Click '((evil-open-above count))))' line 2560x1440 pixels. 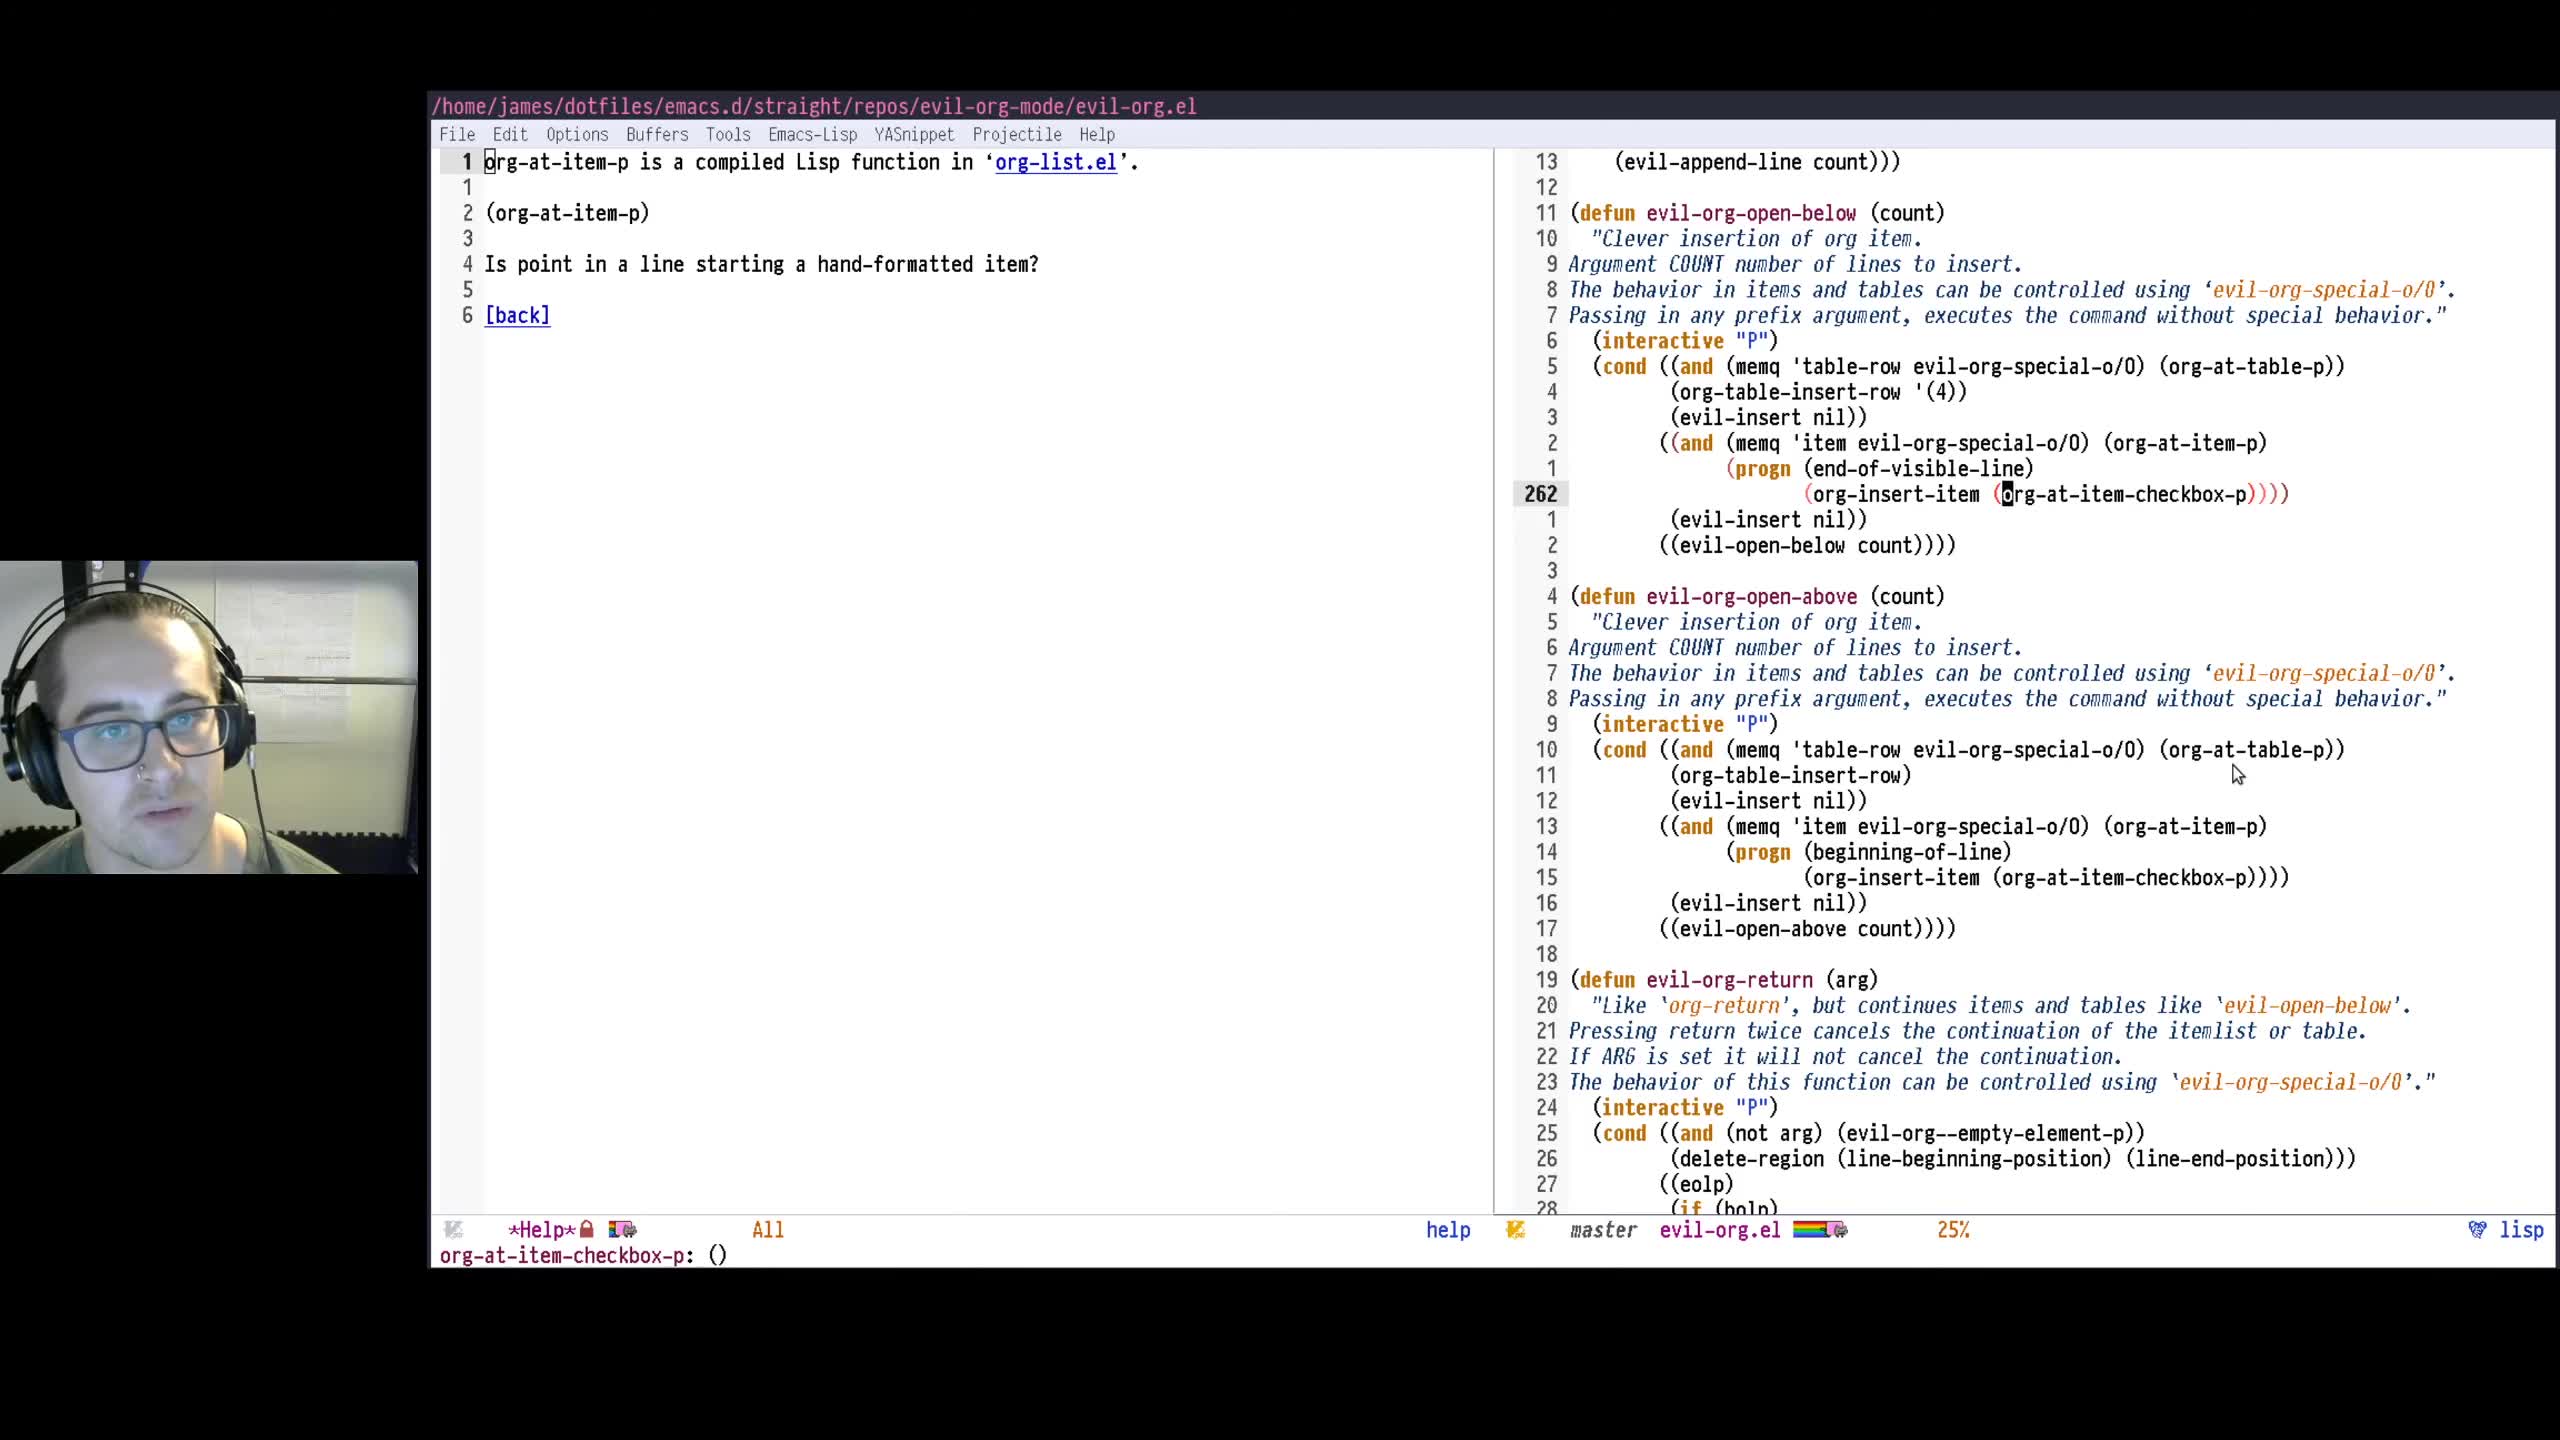tap(1807, 929)
